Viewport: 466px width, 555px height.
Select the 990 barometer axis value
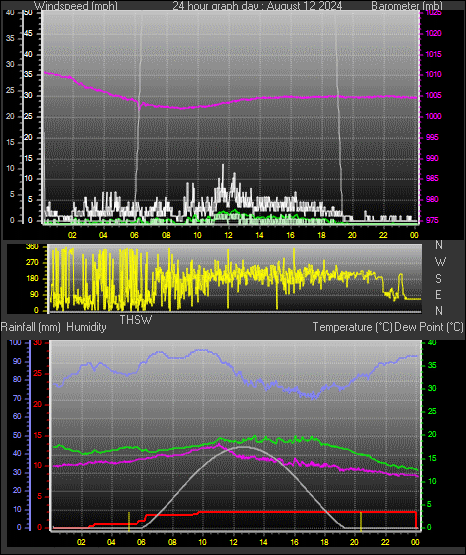(x=432, y=158)
